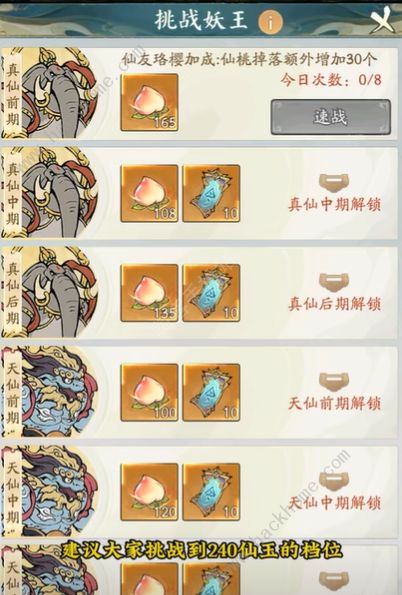Screen dimensions: 402x595
Task: Tap the 天仙前期解锁 locked label
Action: [334, 403]
